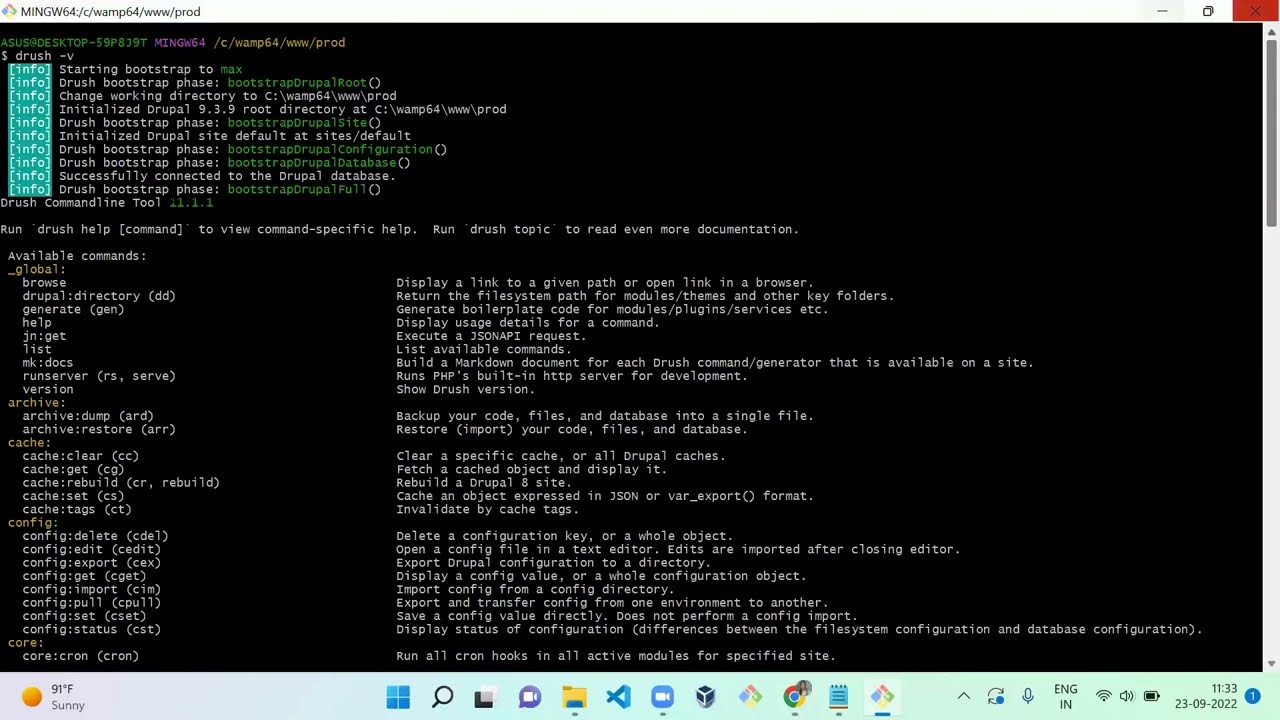Click 'cache:clear (cc)' command

tap(81, 456)
